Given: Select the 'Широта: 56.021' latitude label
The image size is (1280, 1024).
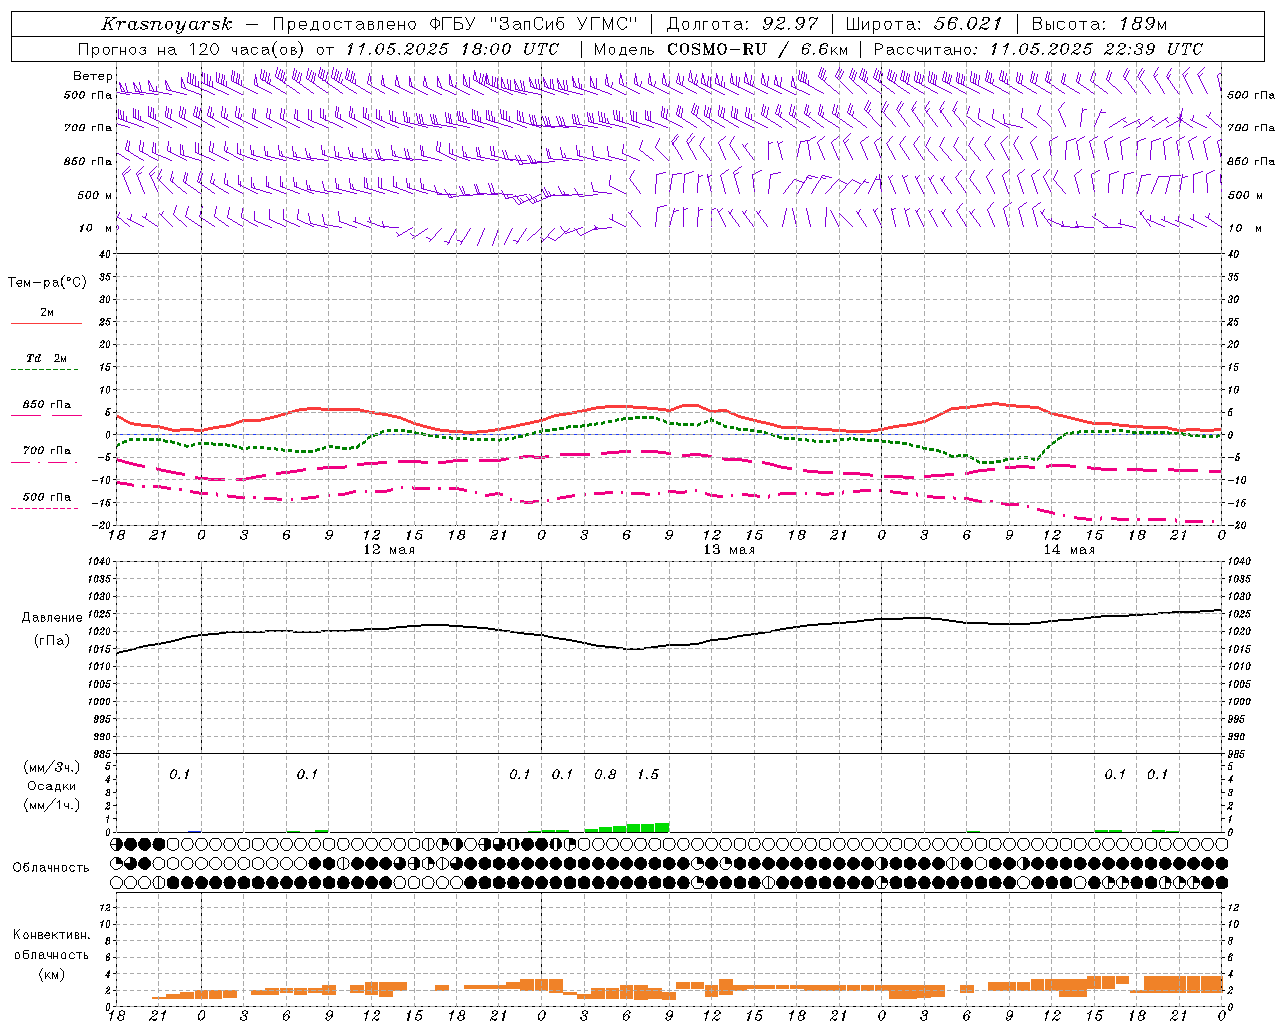Looking at the screenshot, I should click(923, 24).
